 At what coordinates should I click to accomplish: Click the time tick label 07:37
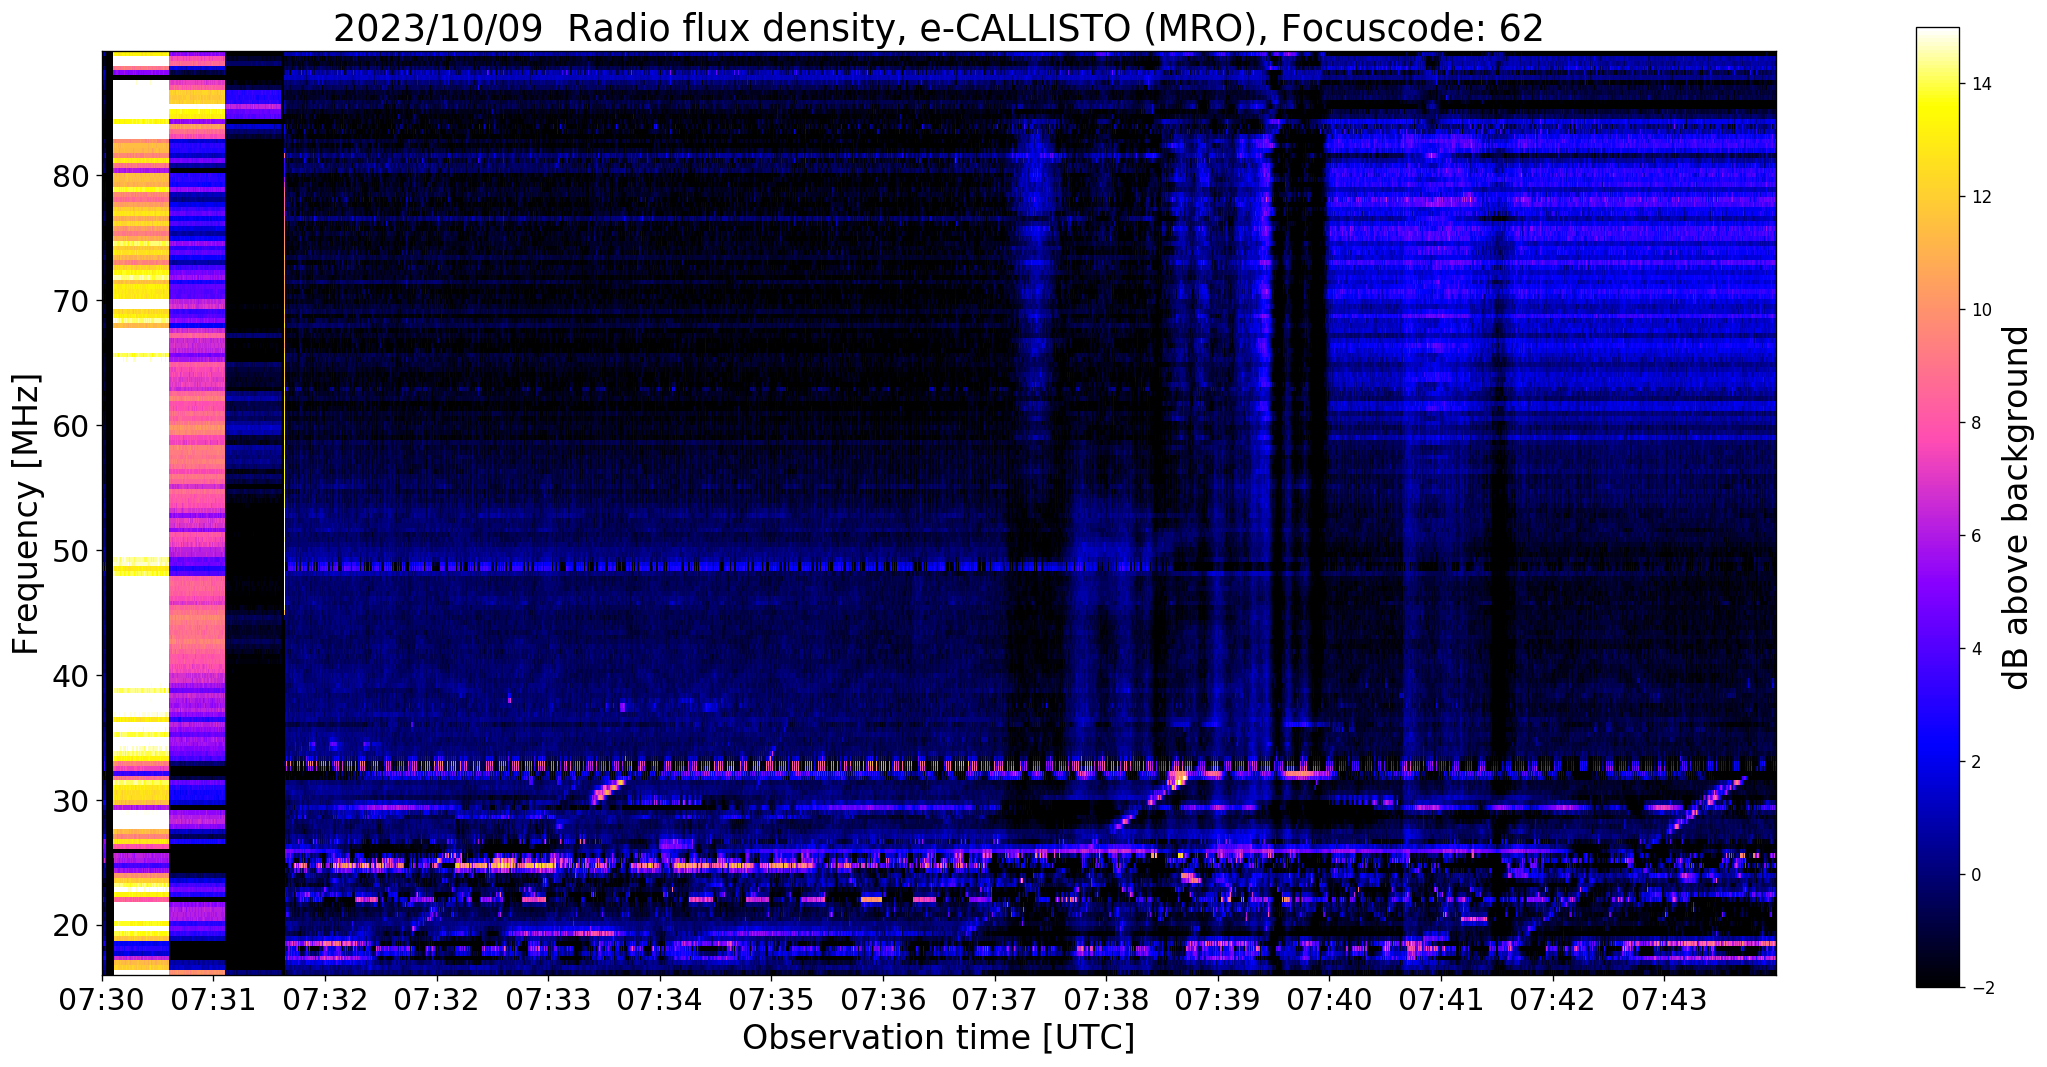[x=994, y=999]
